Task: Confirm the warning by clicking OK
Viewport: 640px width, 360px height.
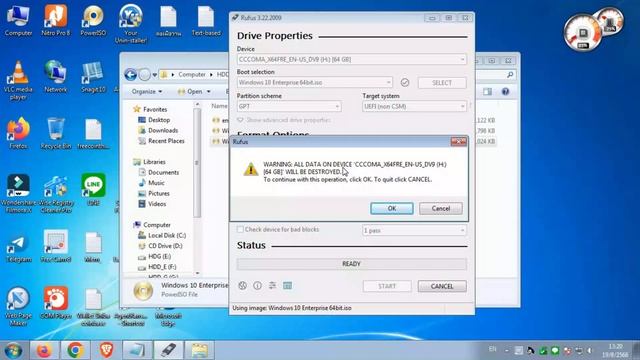Action: pos(391,208)
